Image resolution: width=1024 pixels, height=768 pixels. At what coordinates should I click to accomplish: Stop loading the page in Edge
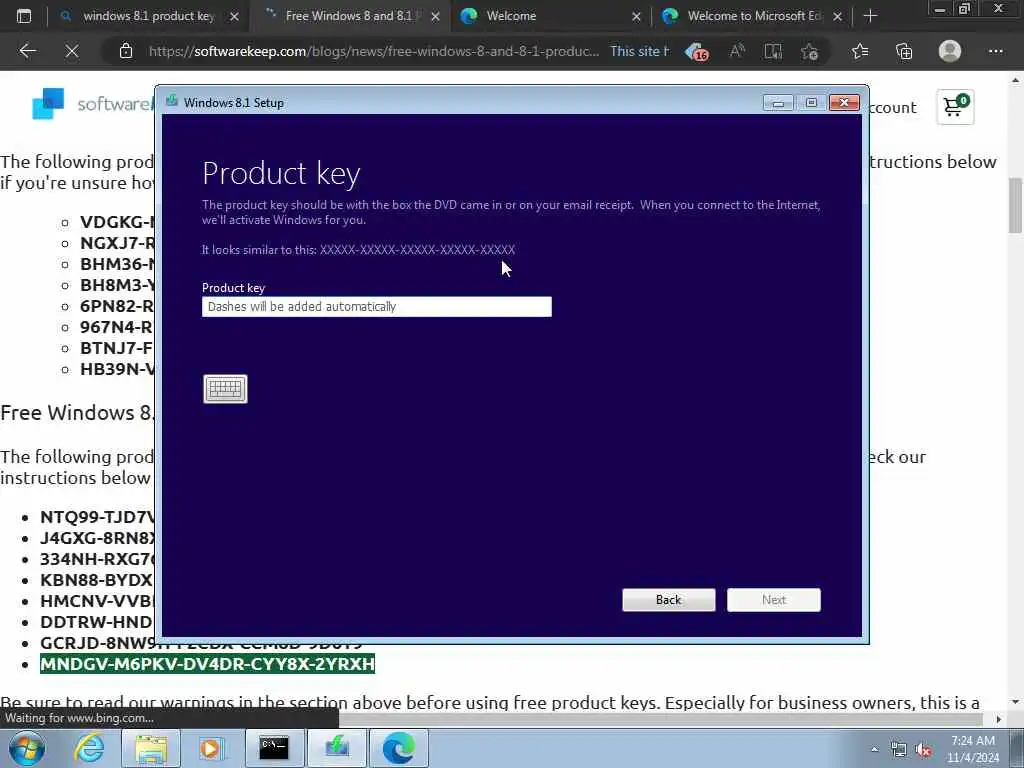[x=72, y=51]
